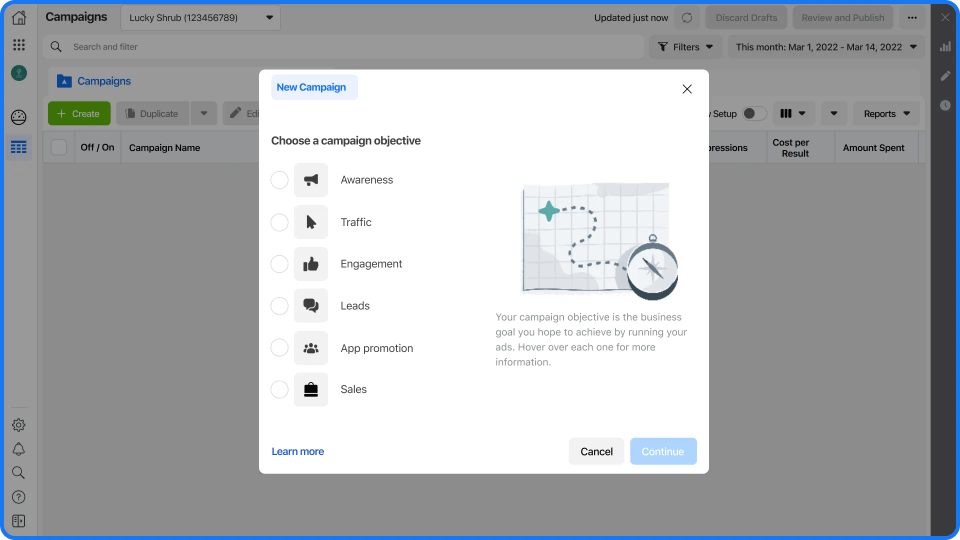
Task: Click the App promotion people icon
Action: pos(311,348)
